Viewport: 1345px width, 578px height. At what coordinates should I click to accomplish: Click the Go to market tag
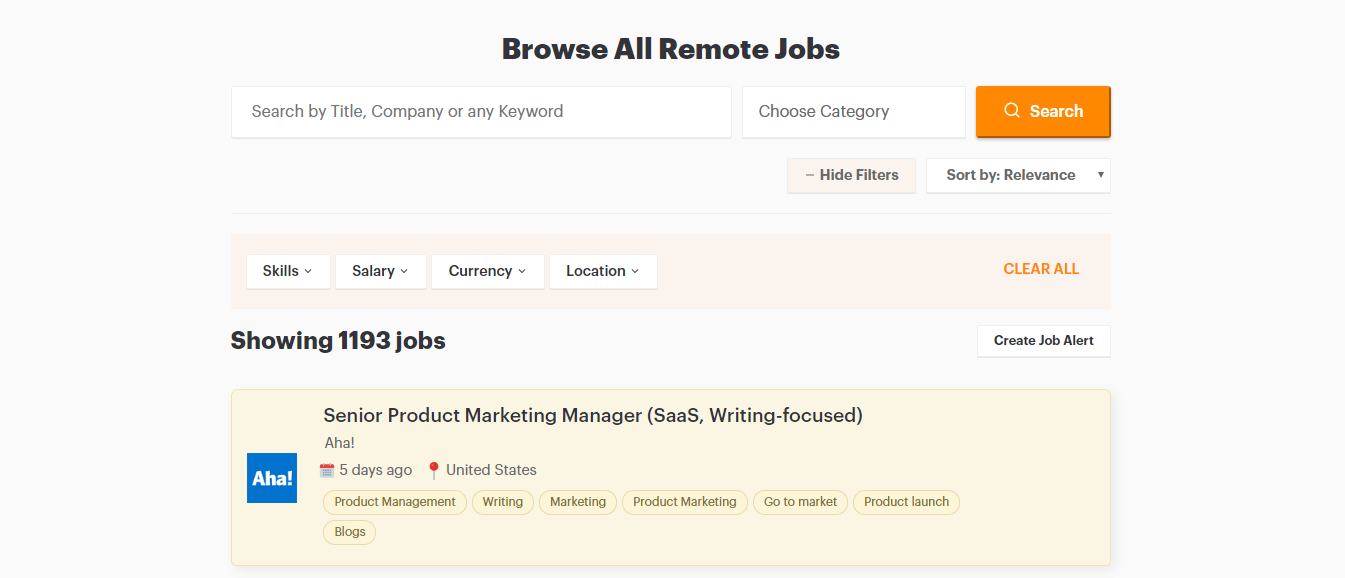click(x=800, y=502)
